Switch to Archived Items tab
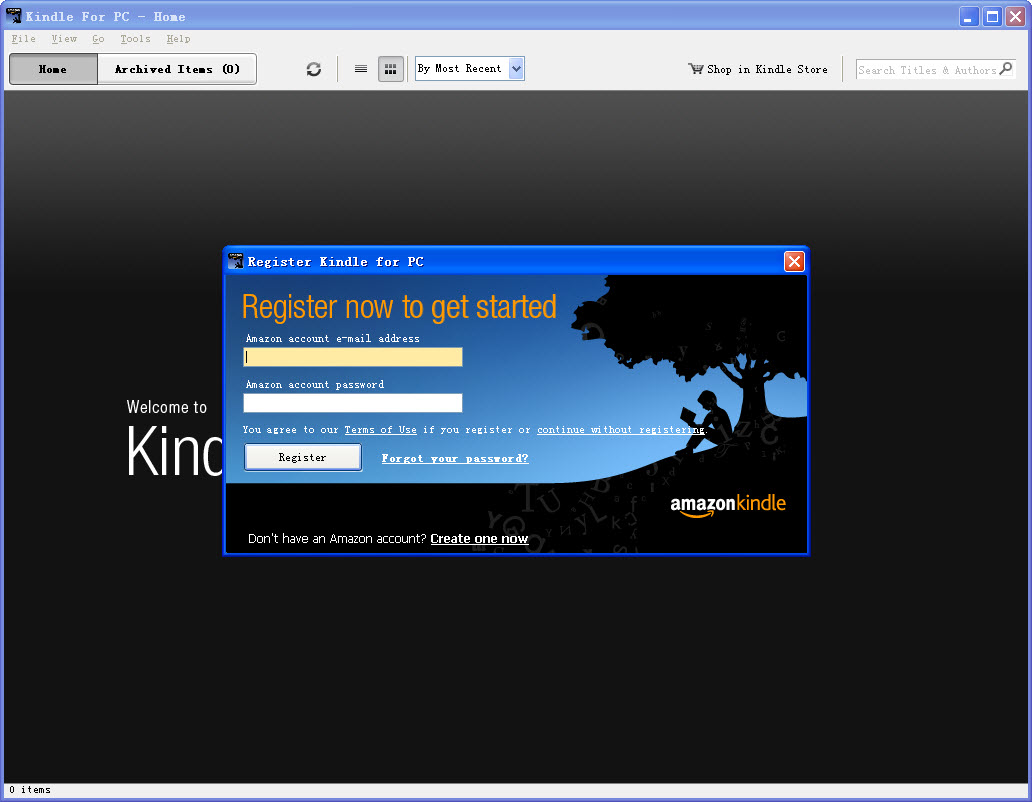 [x=177, y=69]
